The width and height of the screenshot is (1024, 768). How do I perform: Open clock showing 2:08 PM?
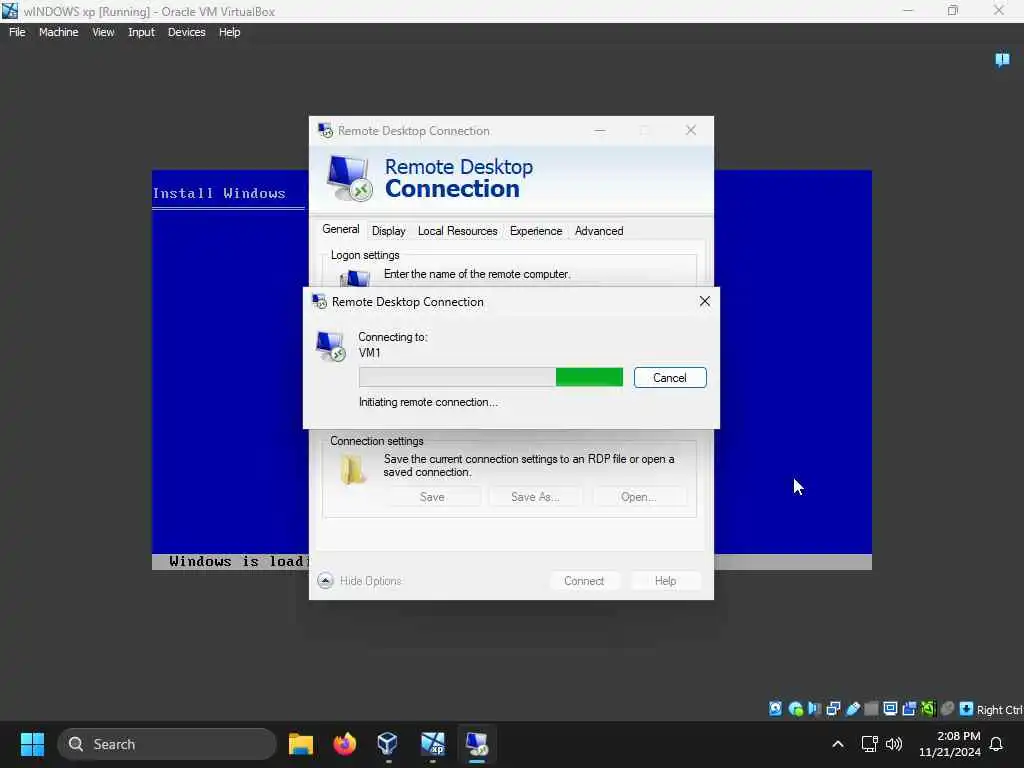tap(950, 744)
